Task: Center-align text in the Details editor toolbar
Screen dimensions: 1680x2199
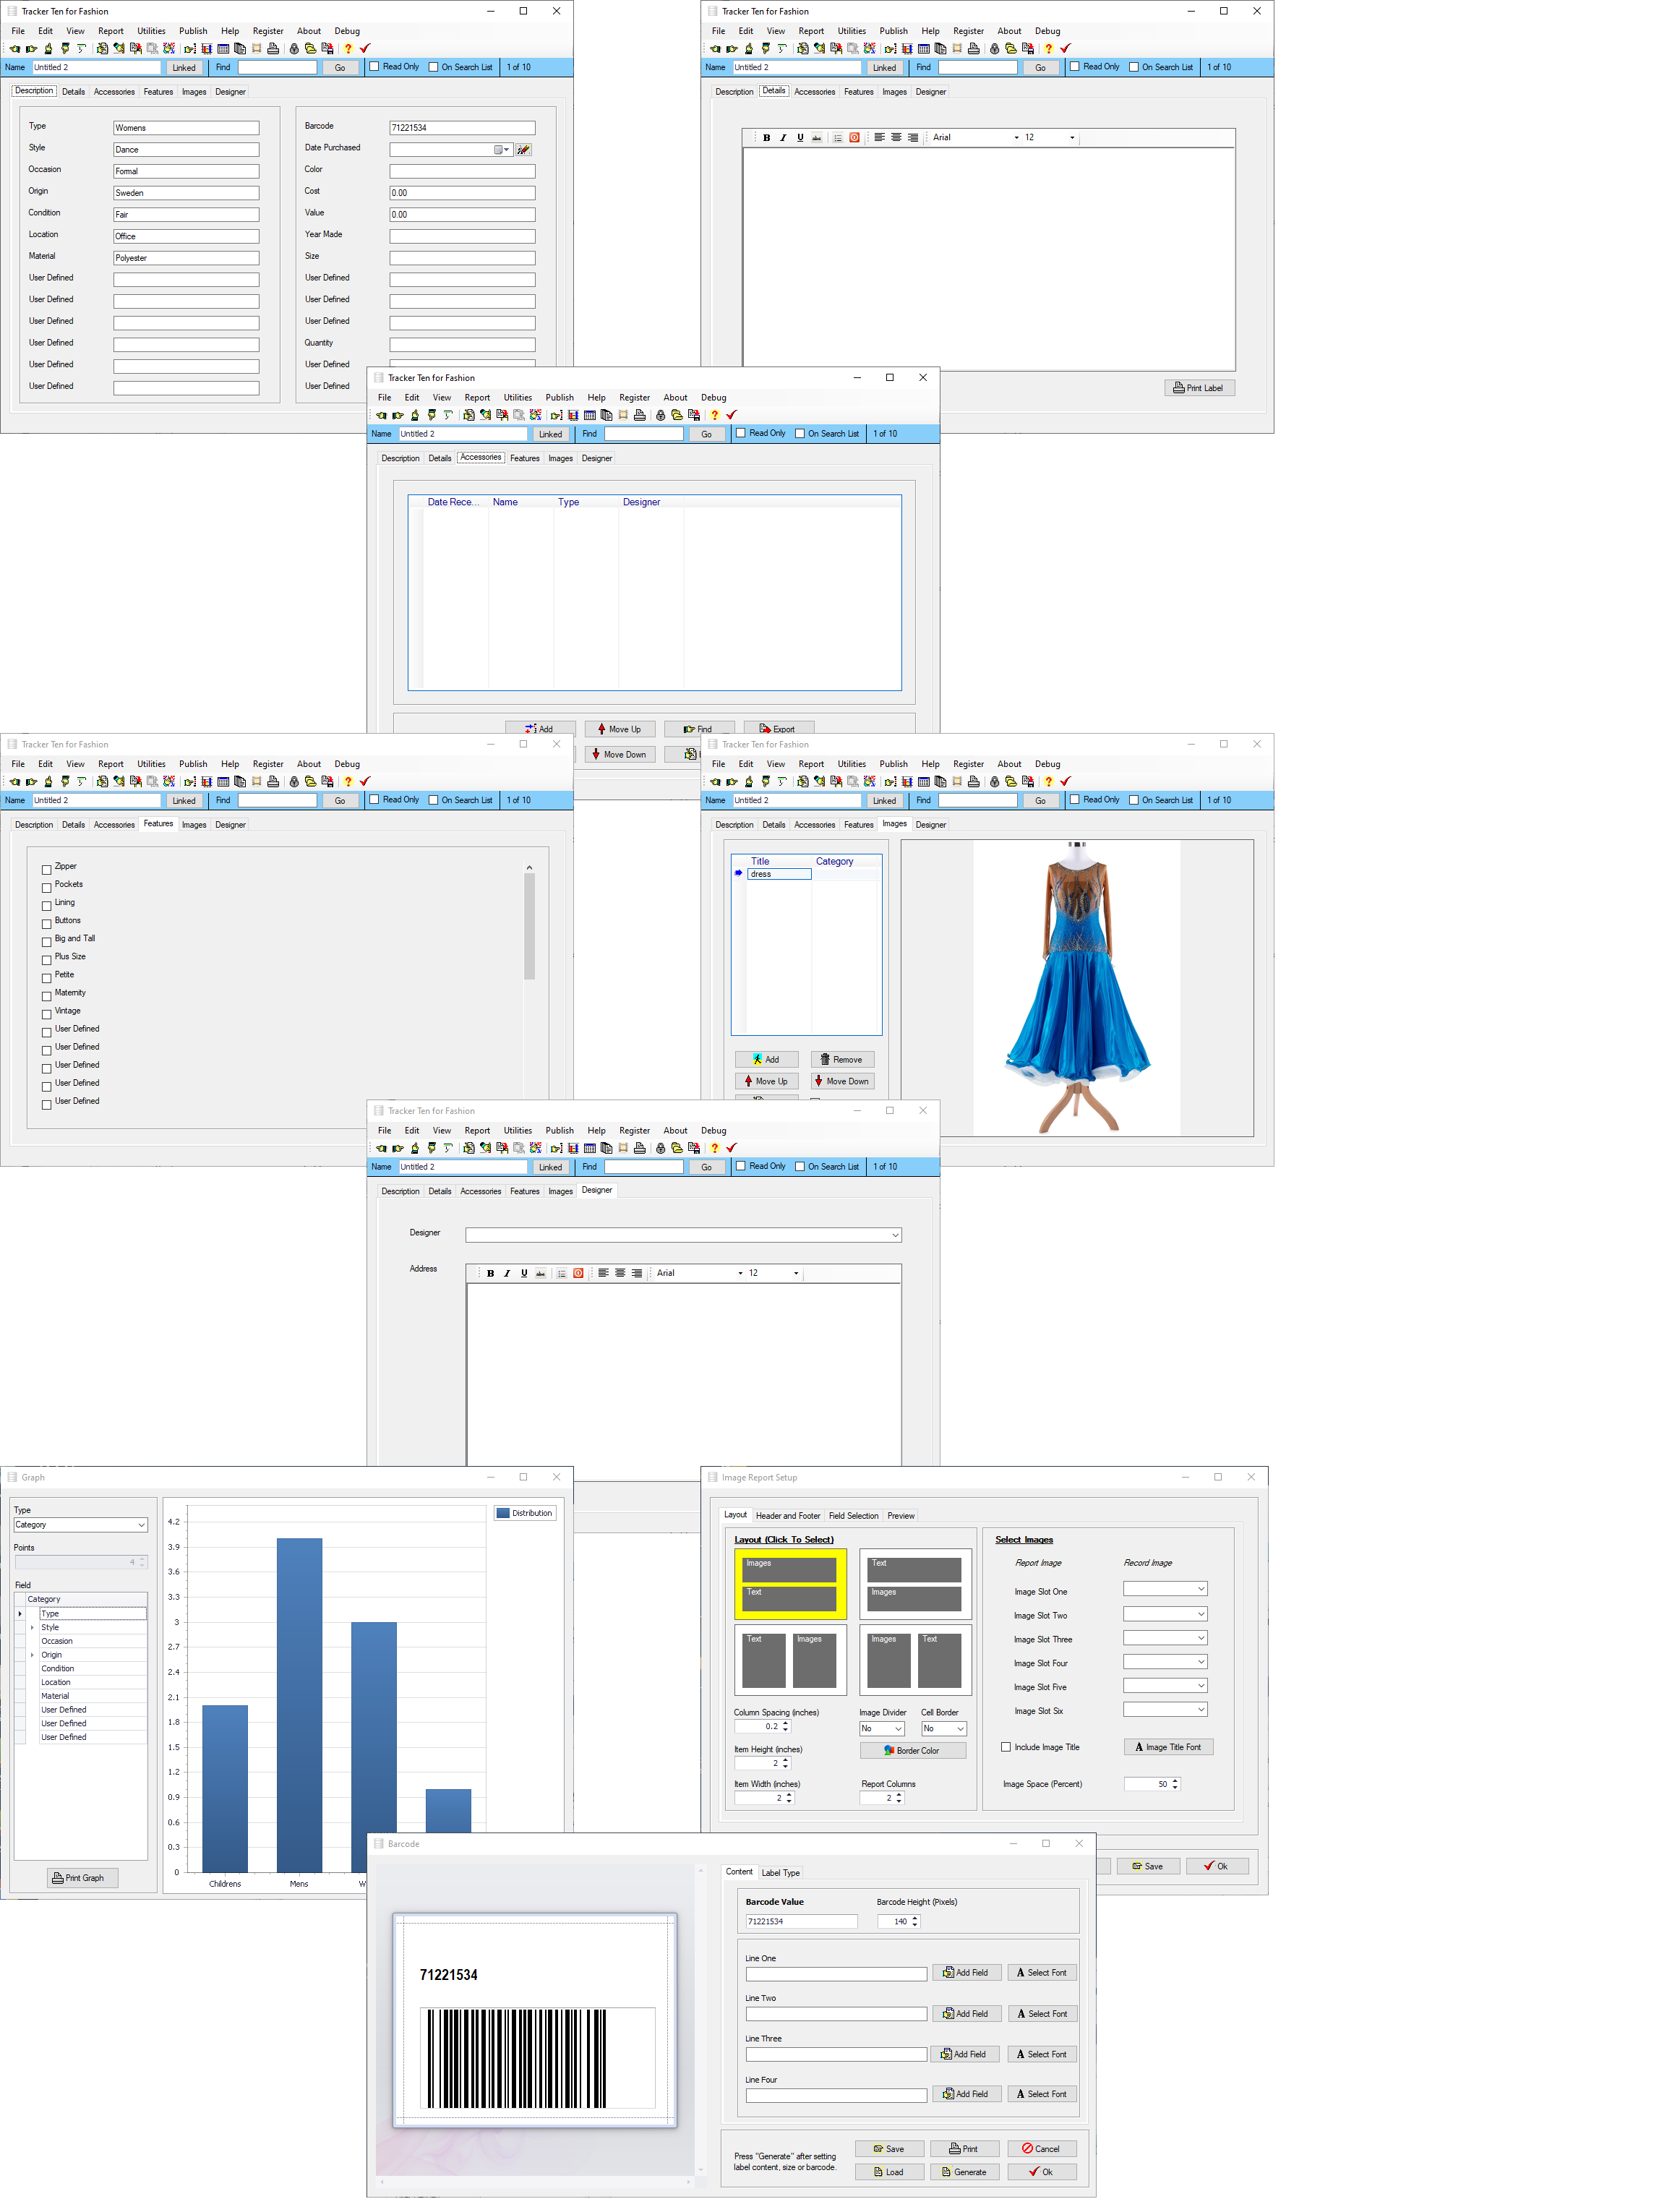Action: tap(896, 138)
